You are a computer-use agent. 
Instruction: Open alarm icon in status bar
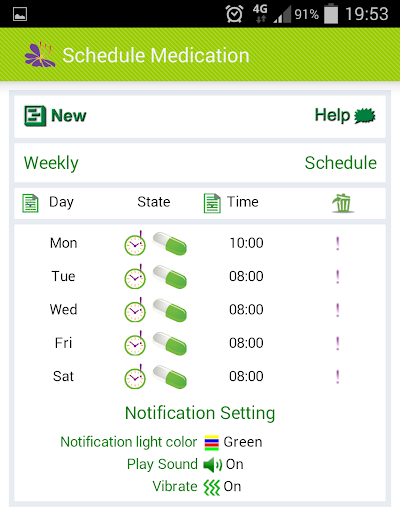click(x=234, y=14)
